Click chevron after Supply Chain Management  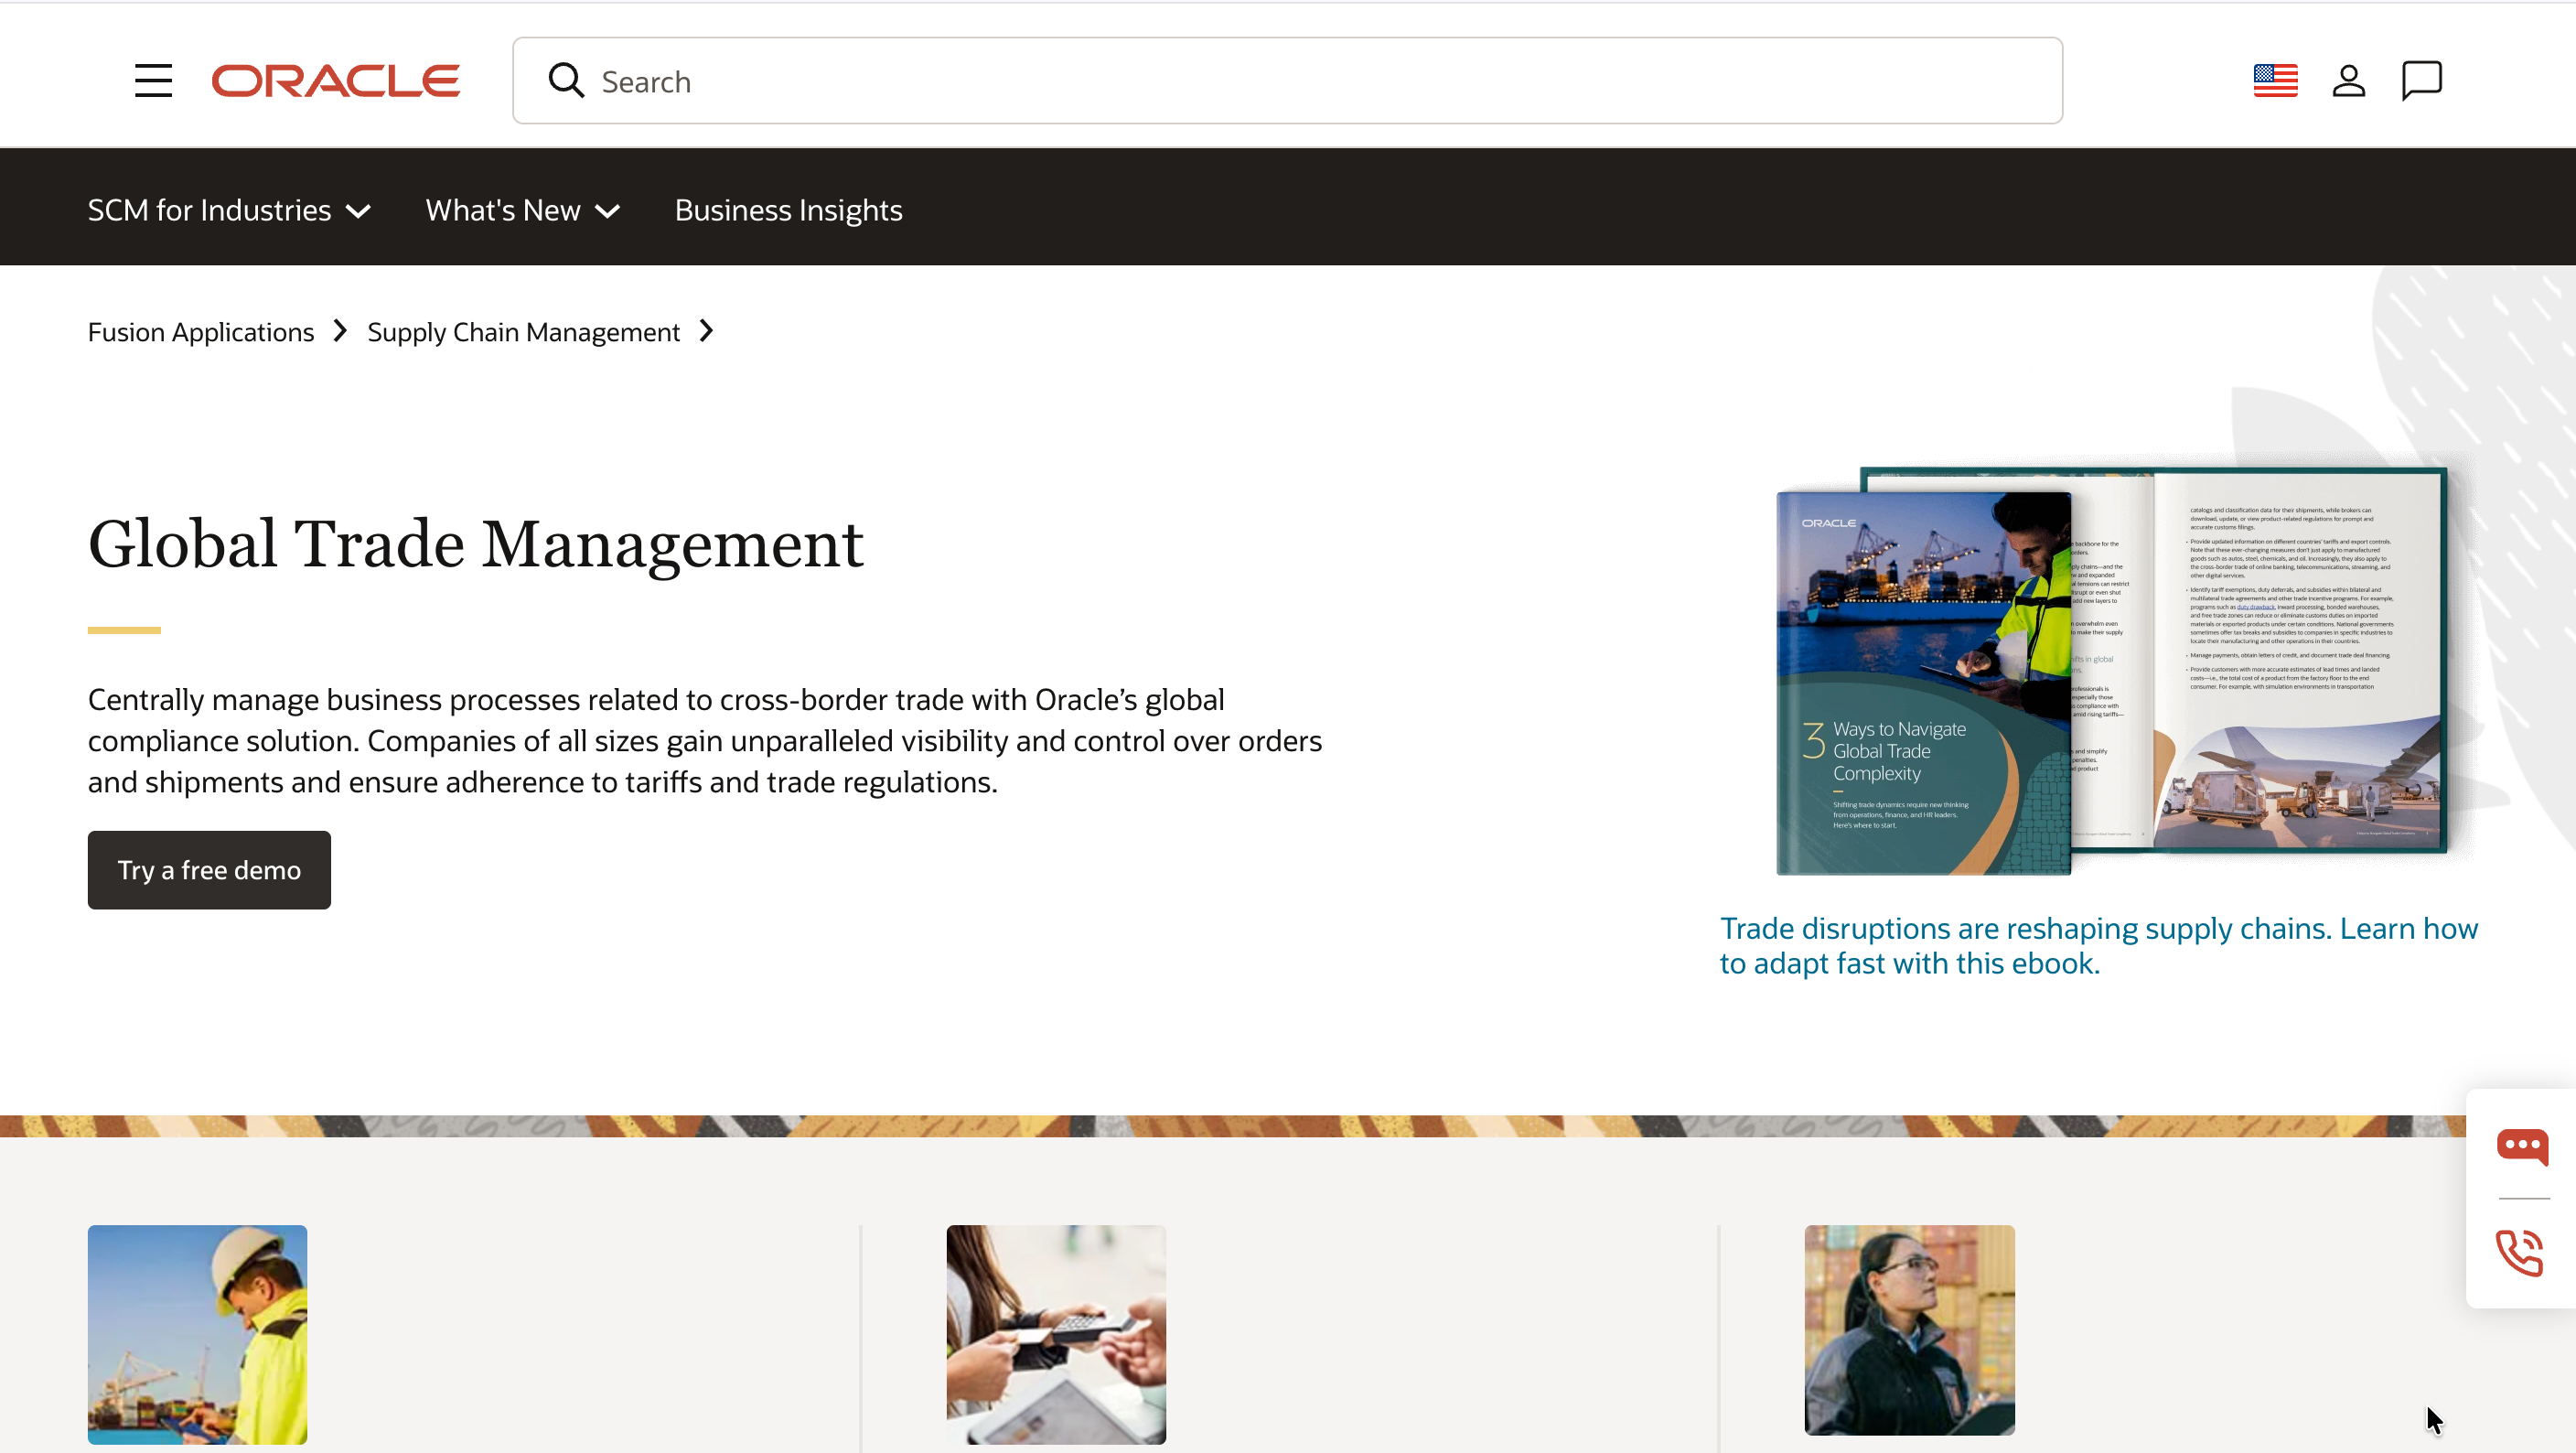707,331
